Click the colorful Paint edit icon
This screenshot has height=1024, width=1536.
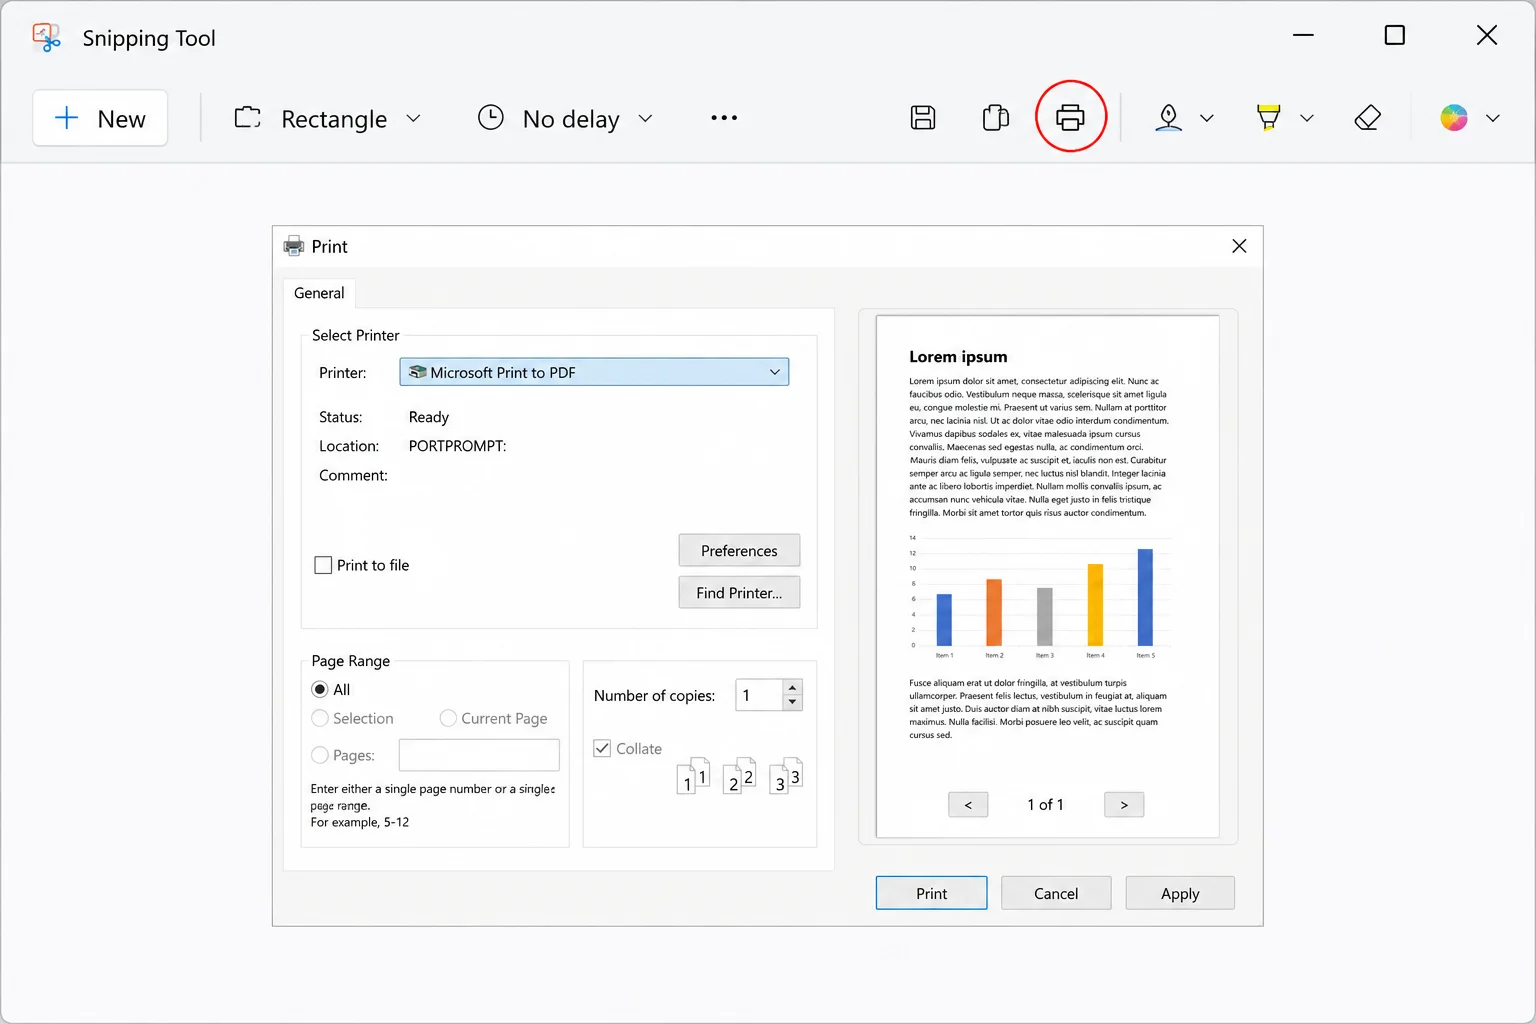1454,118
